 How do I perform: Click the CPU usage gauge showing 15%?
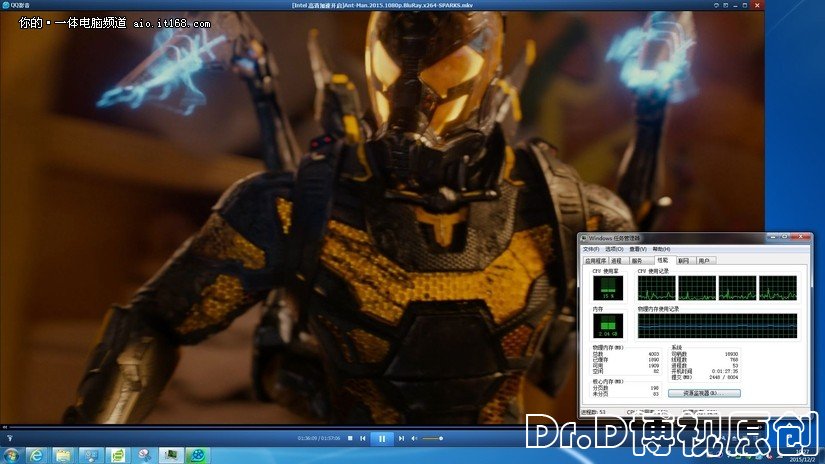point(608,288)
